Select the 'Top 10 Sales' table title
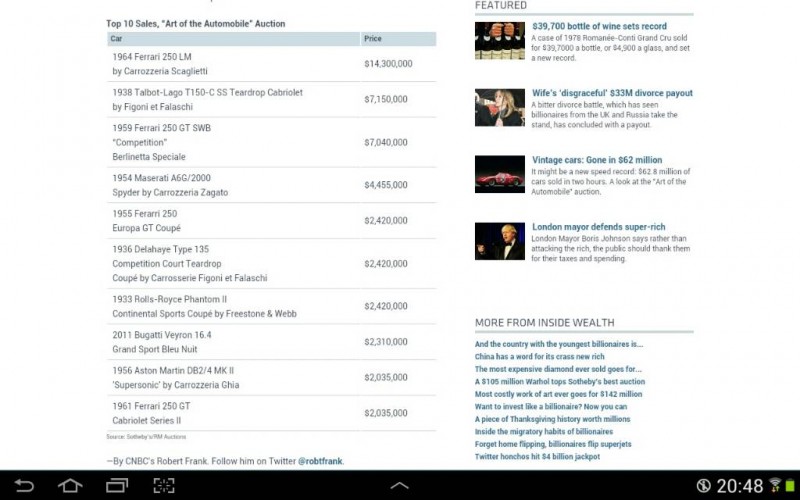Image resolution: width=800 pixels, height=500 pixels. (x=195, y=23)
